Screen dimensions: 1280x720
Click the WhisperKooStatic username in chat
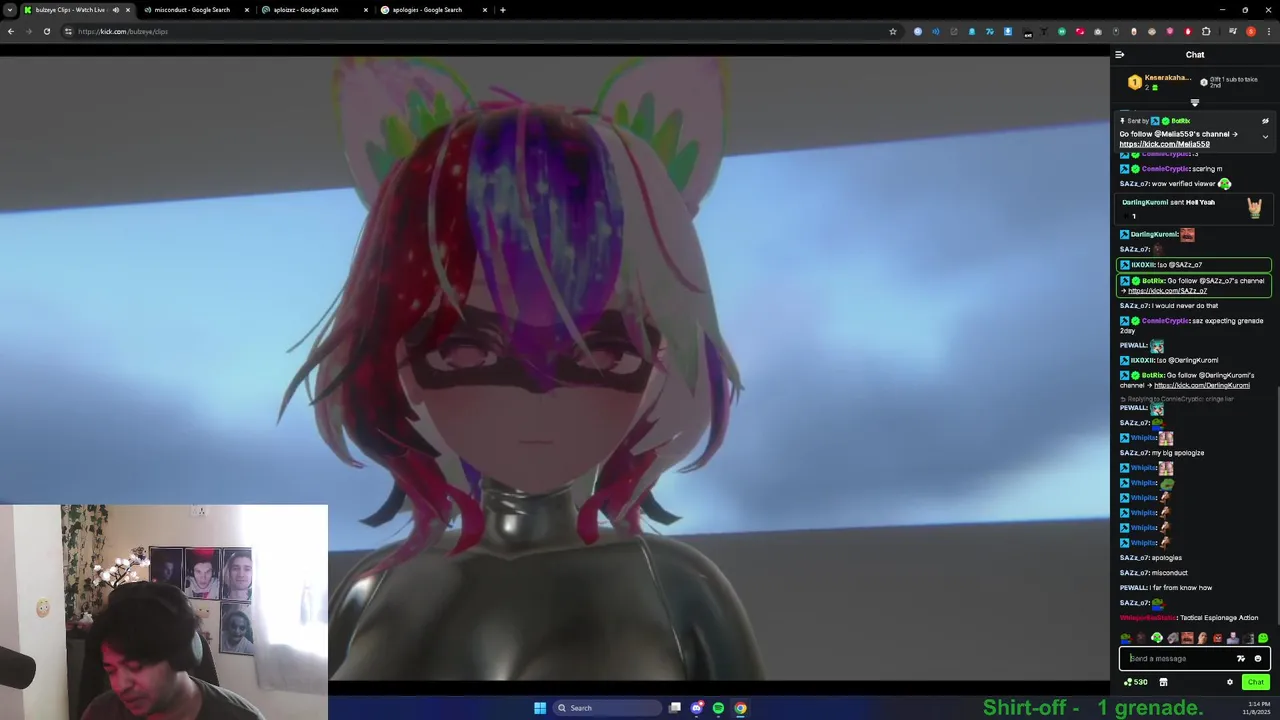[x=1148, y=618]
